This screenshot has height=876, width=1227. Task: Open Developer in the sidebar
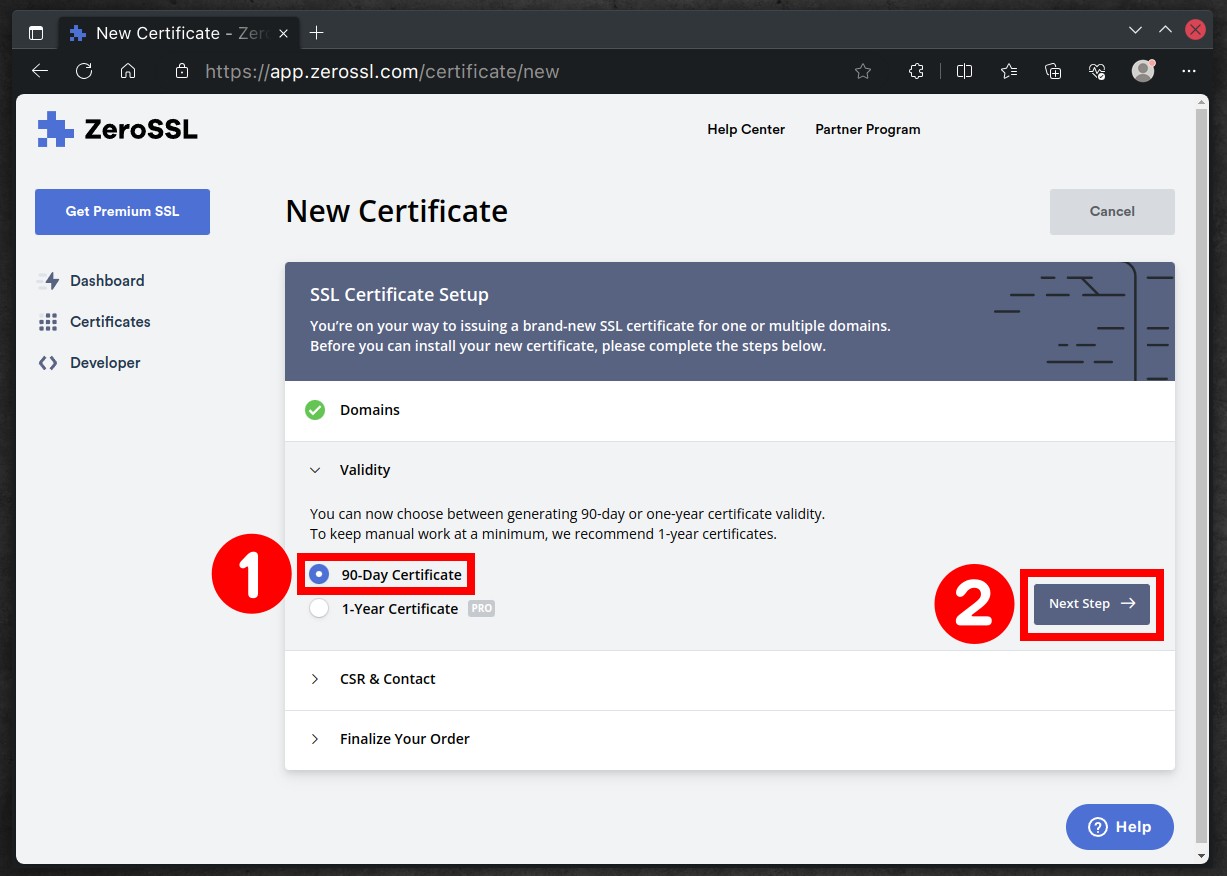(x=89, y=363)
